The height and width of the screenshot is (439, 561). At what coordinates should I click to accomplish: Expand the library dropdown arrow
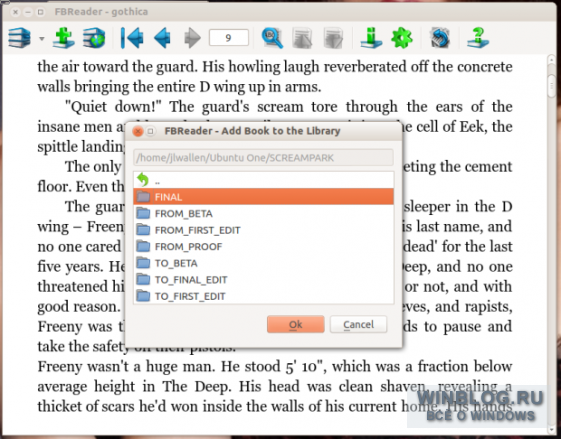(42, 38)
